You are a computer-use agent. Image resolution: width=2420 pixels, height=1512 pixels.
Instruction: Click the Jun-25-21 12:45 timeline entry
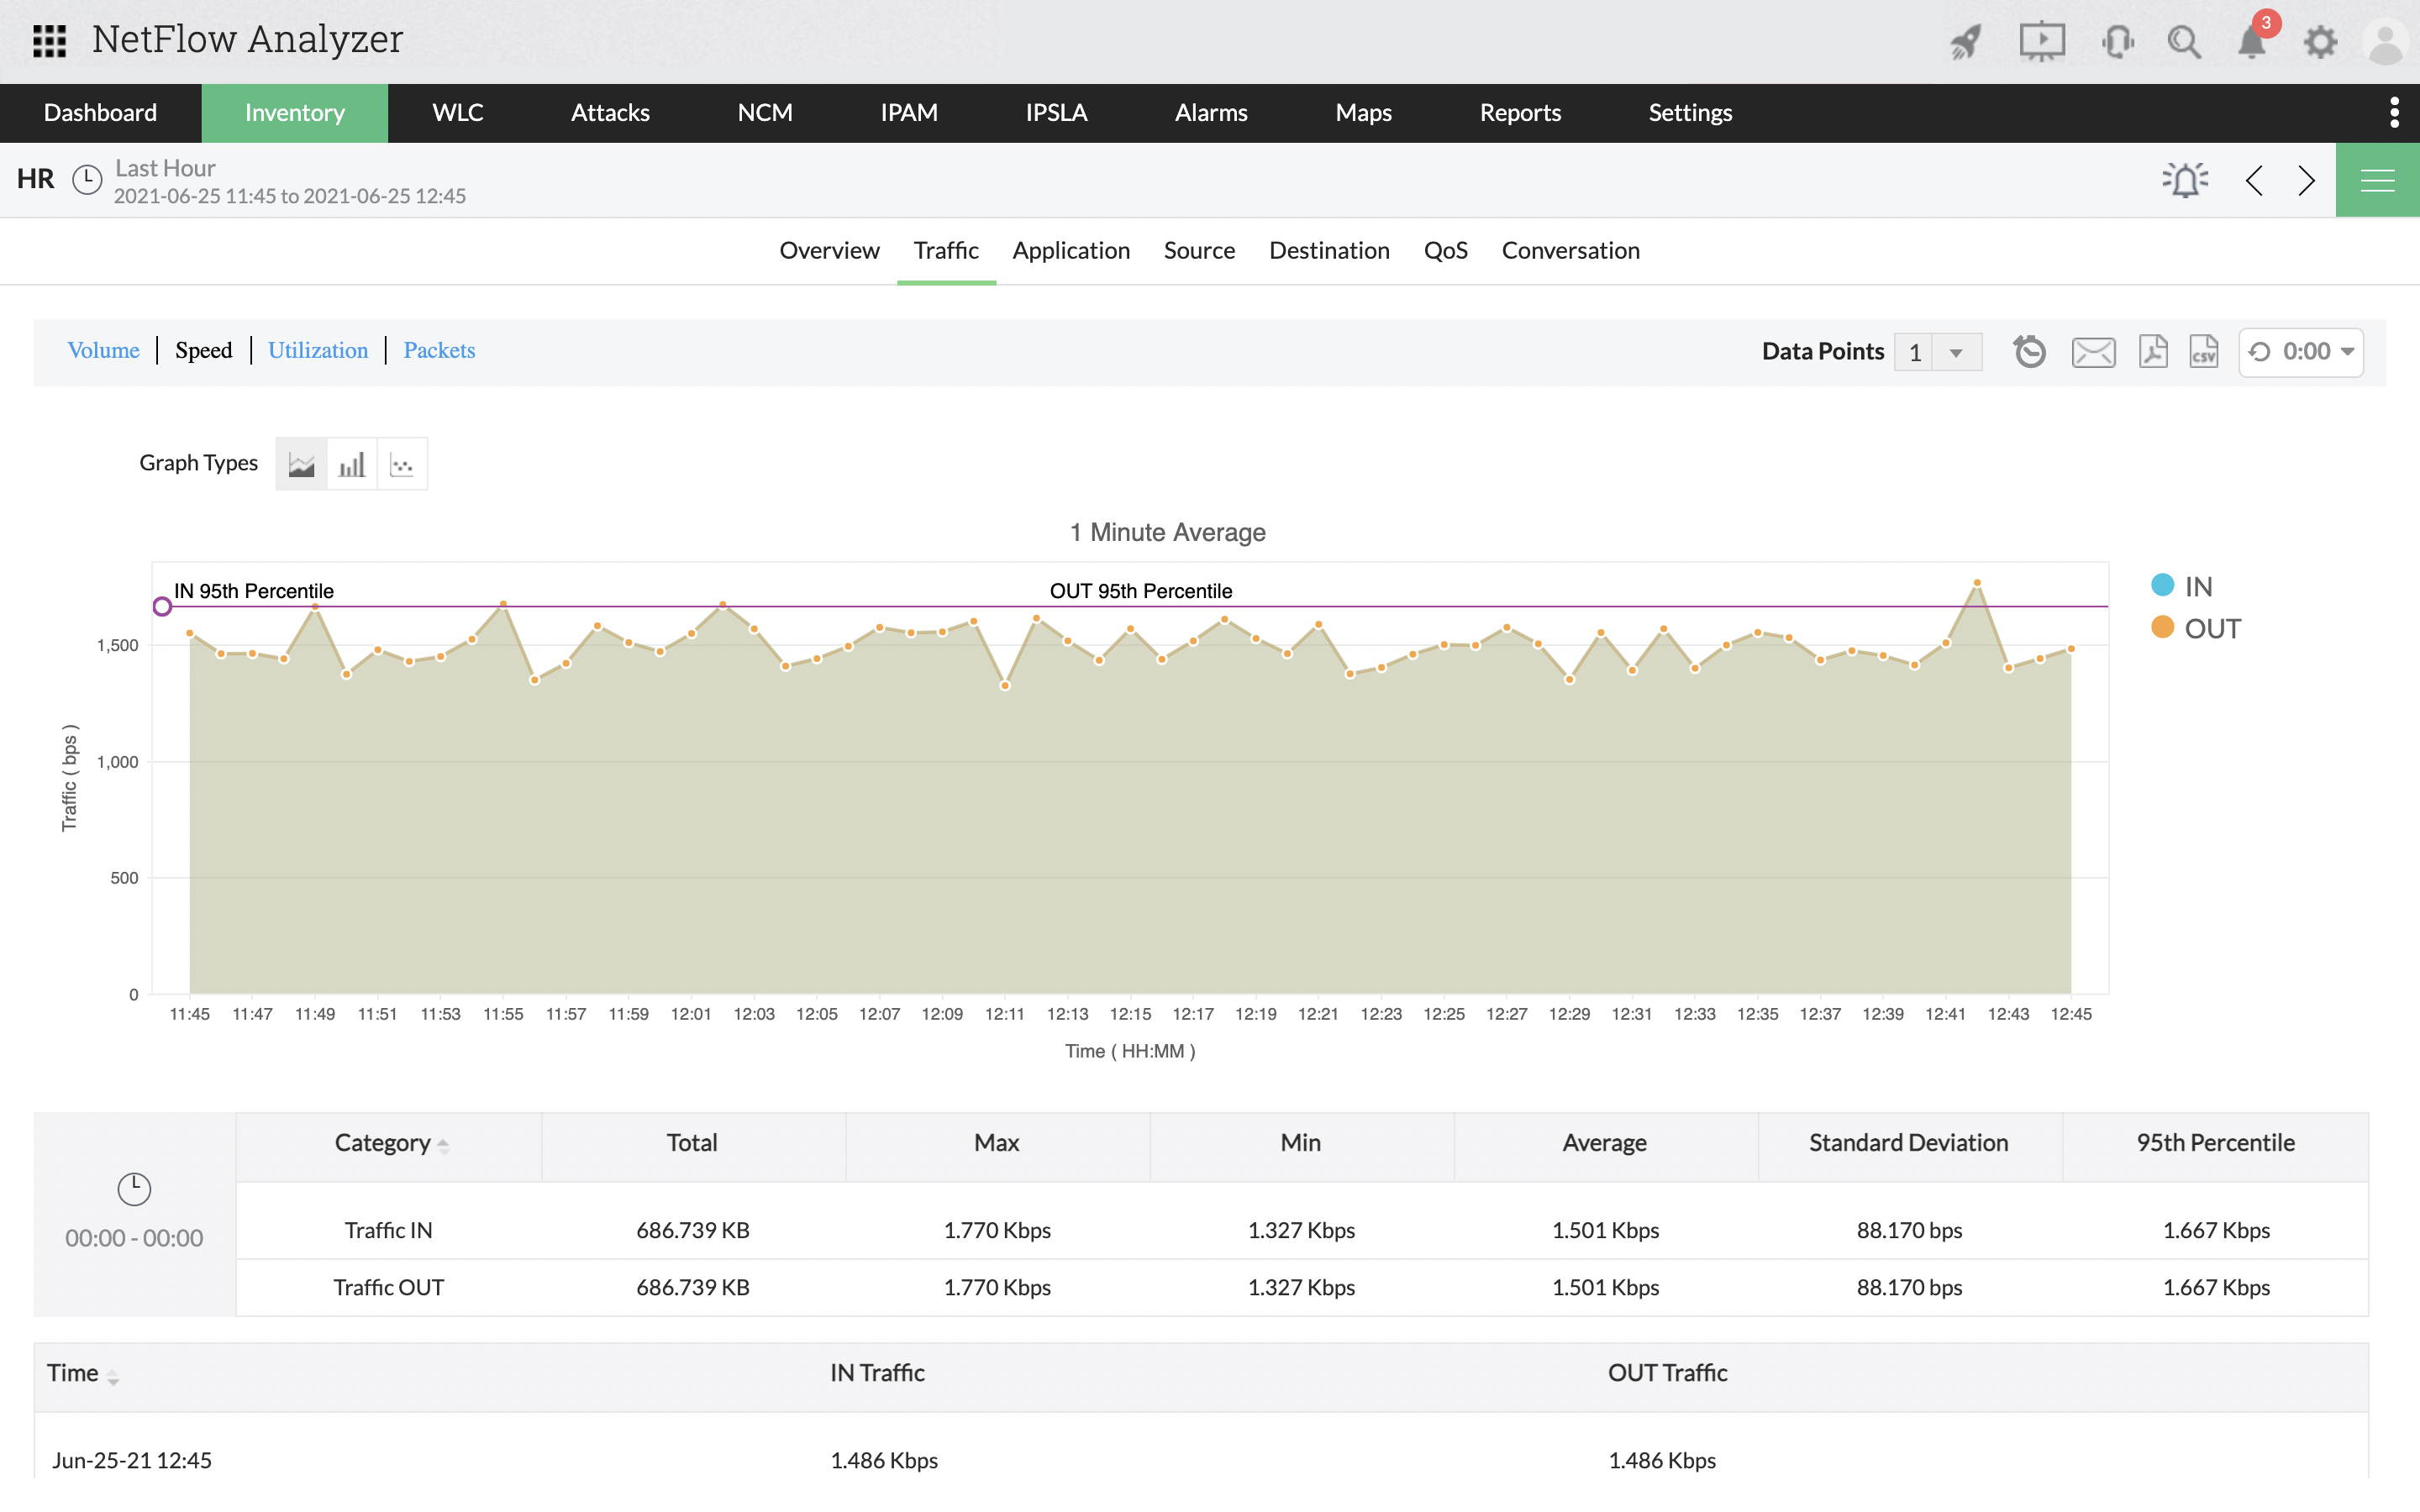coord(133,1460)
